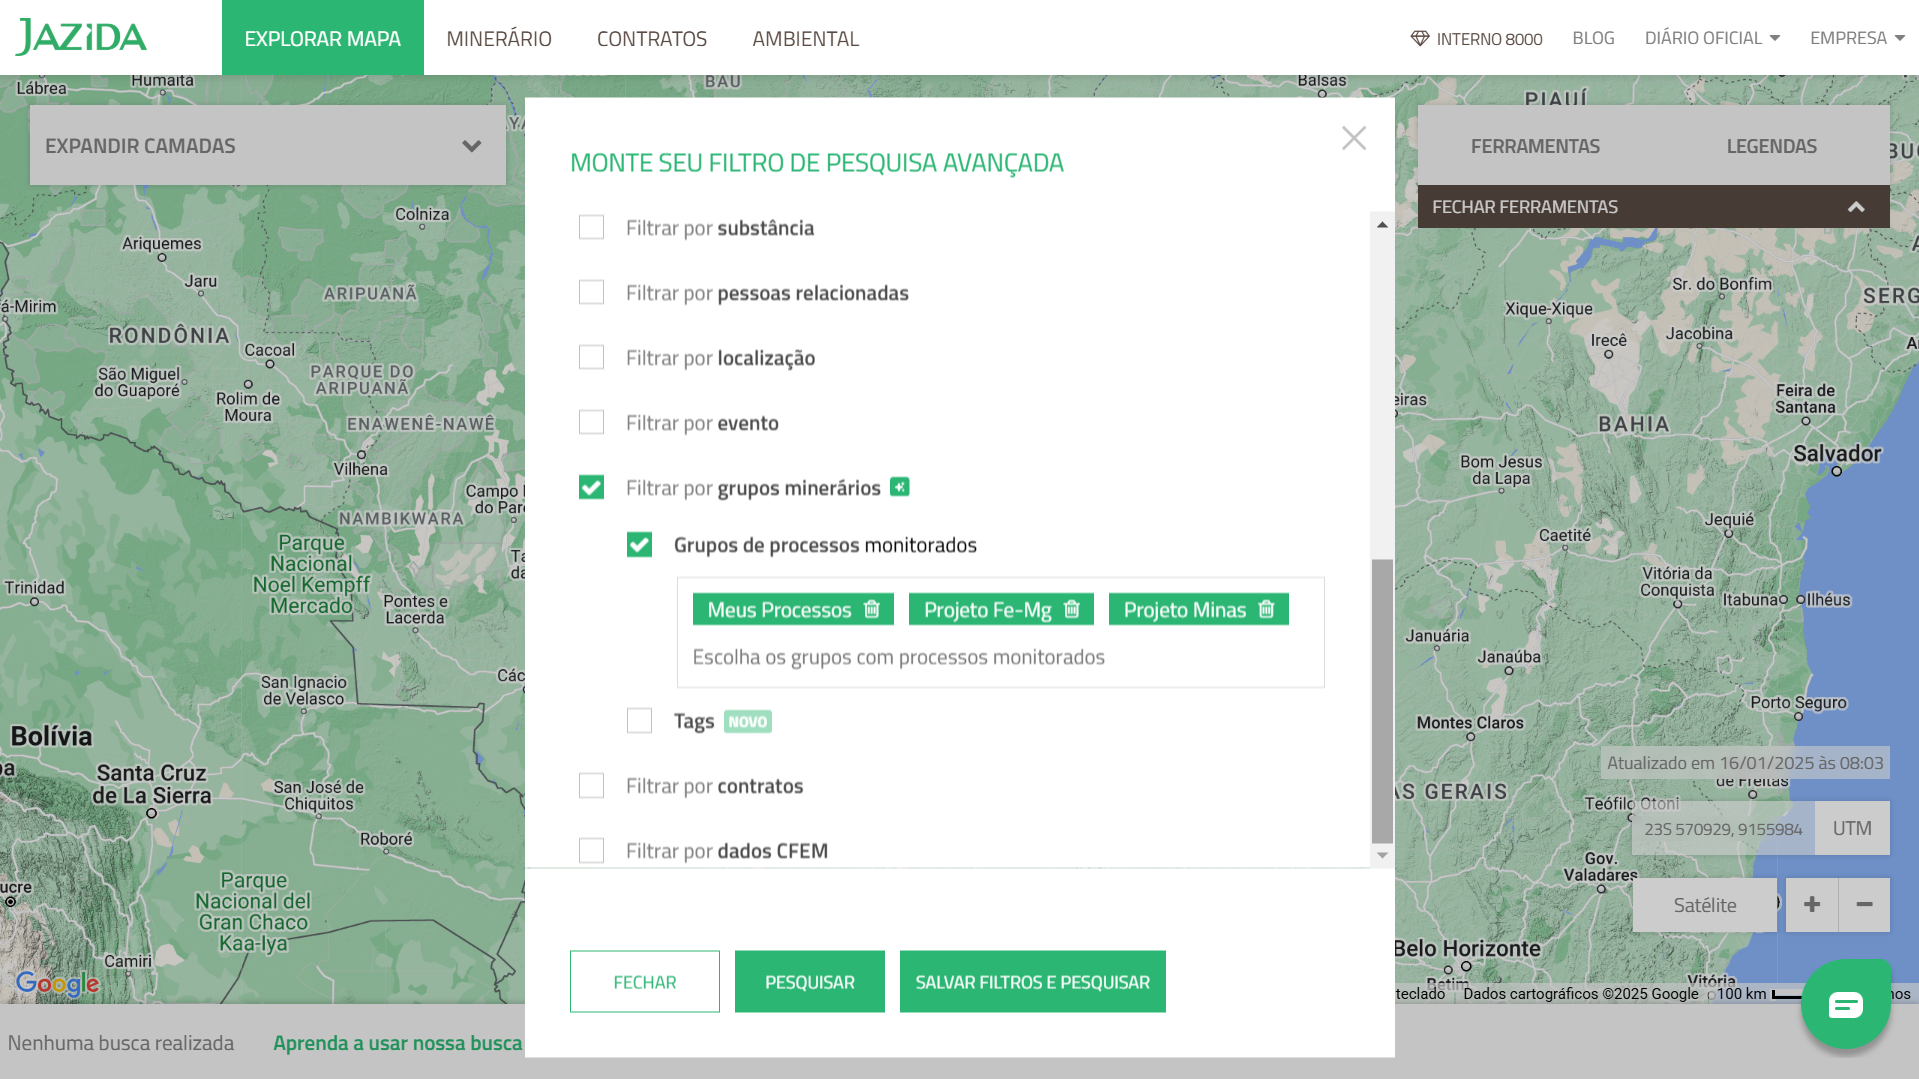Open the MINERÁRIO menu

499,38
